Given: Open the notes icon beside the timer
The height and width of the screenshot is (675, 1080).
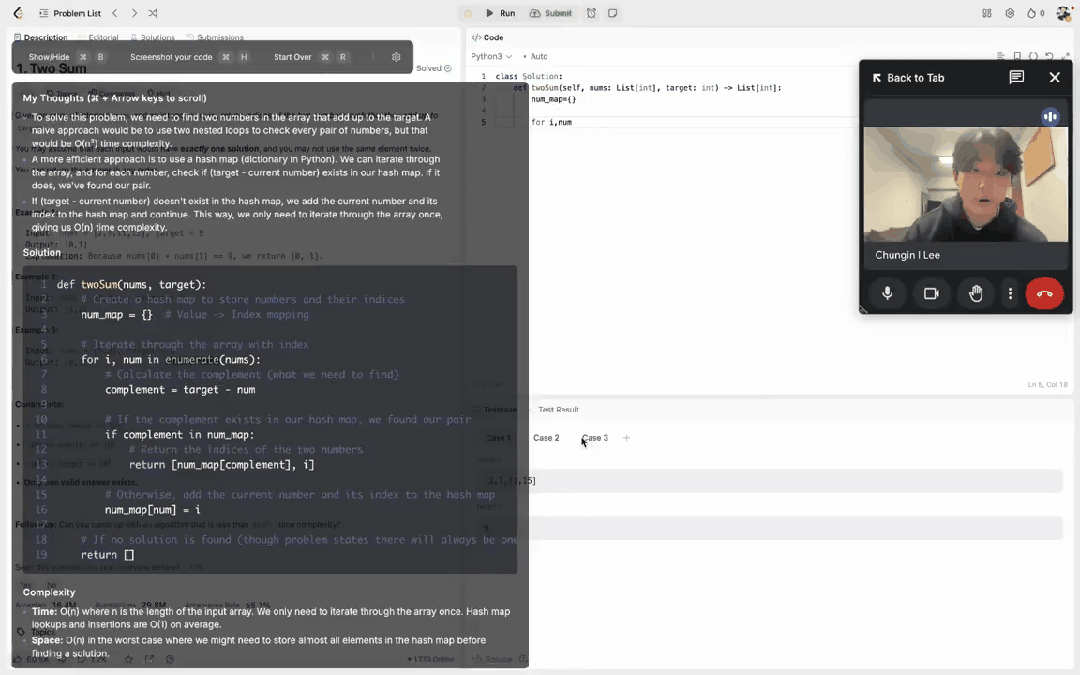Looking at the screenshot, I should pos(612,13).
